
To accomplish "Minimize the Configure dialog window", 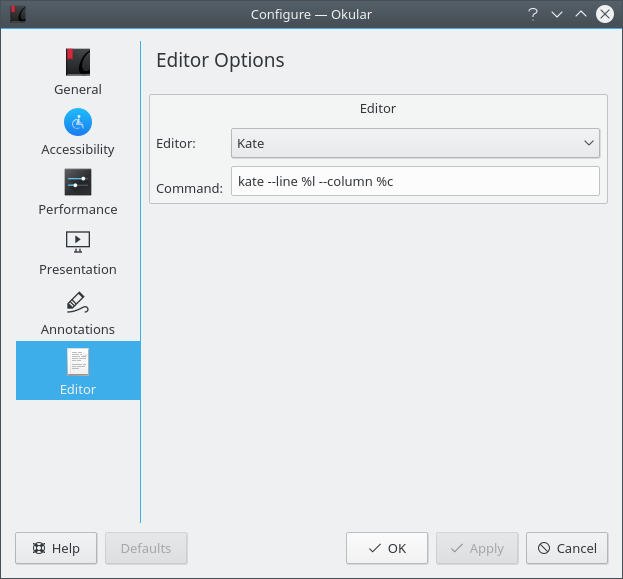I will click(557, 14).
